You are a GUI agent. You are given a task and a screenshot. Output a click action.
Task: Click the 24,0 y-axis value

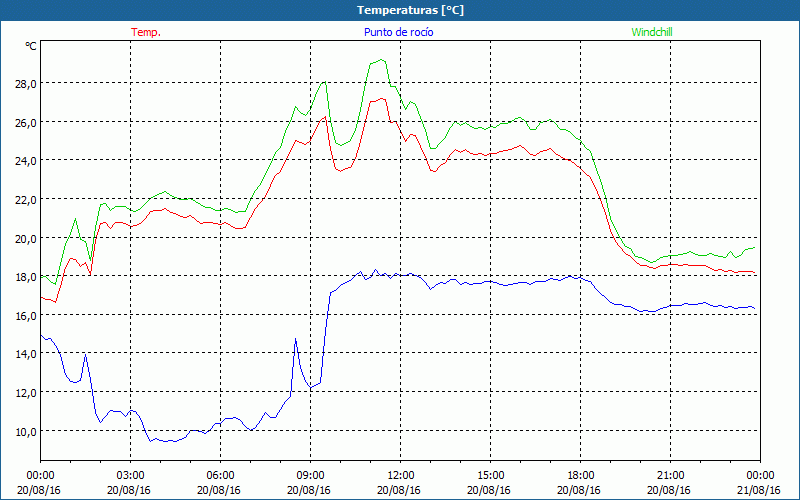pyautogui.click(x=26, y=161)
